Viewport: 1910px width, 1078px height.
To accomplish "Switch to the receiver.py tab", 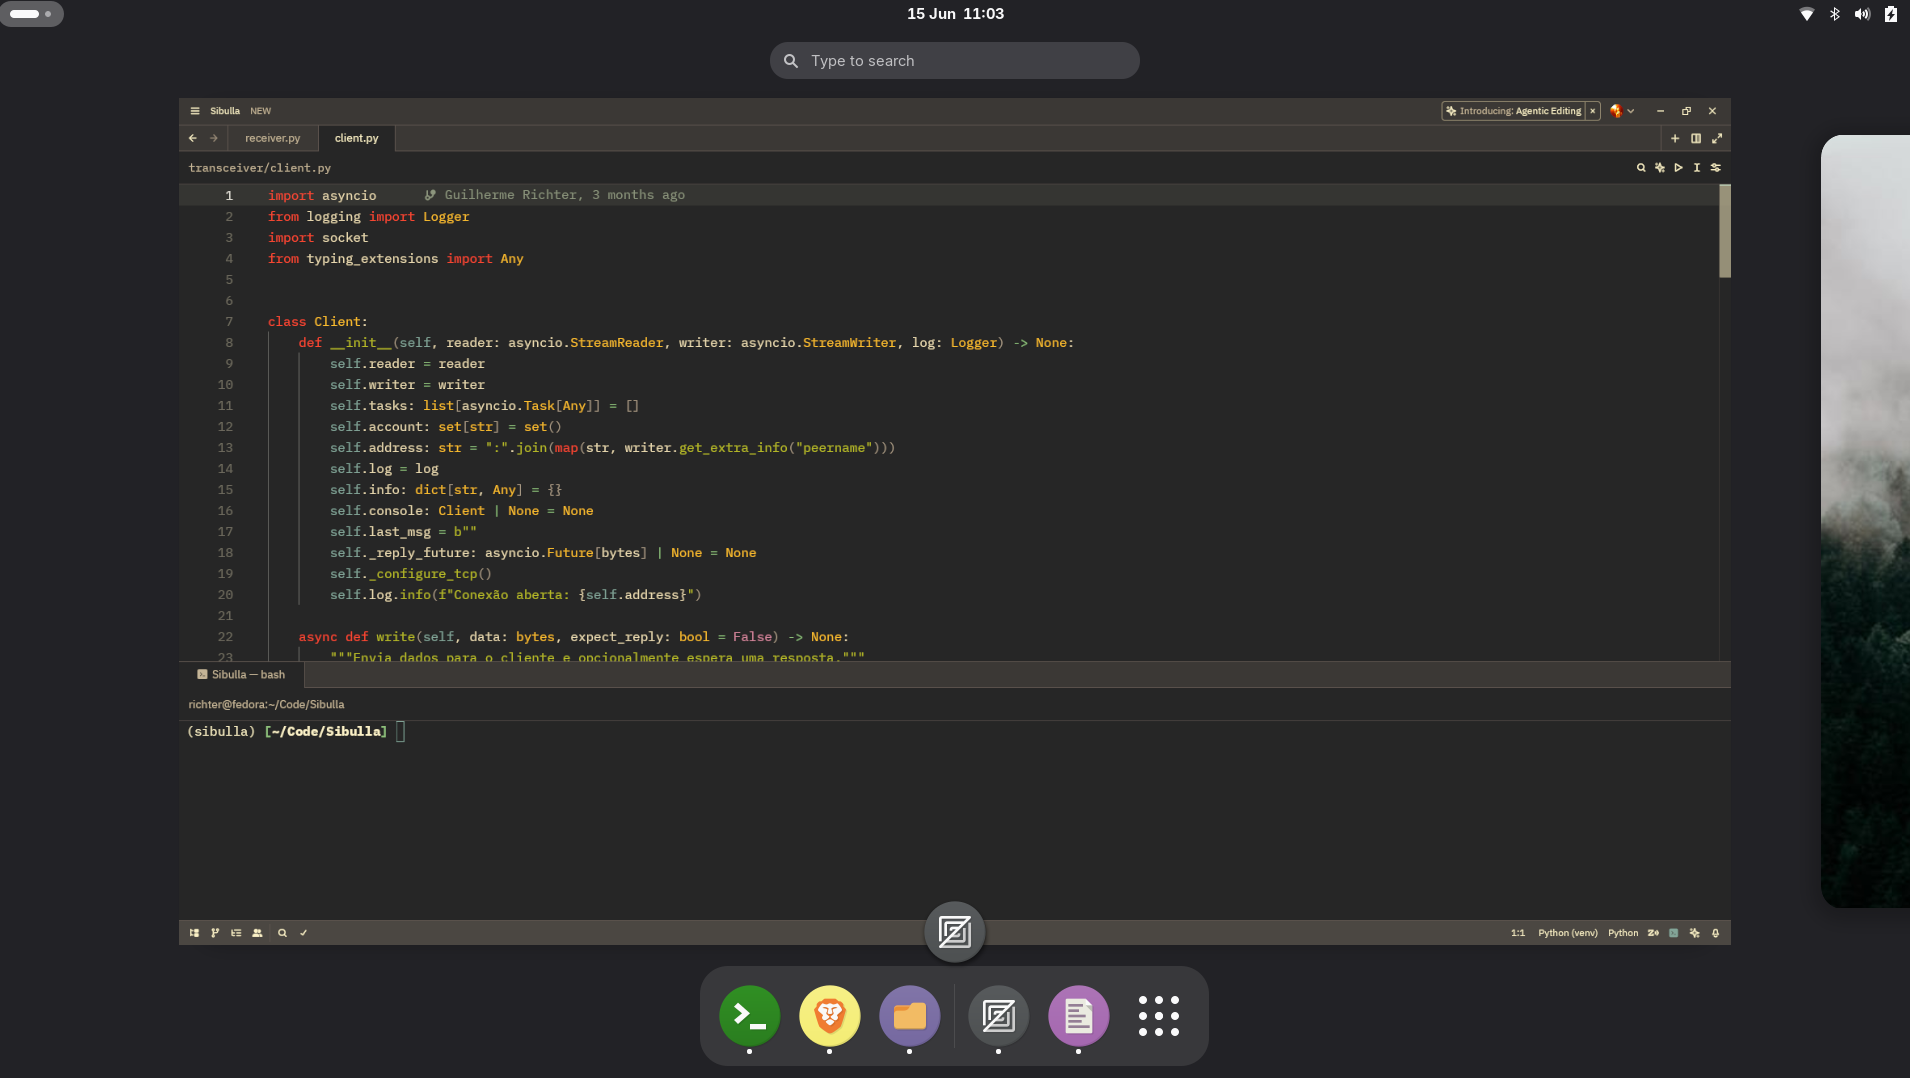I will 272,138.
